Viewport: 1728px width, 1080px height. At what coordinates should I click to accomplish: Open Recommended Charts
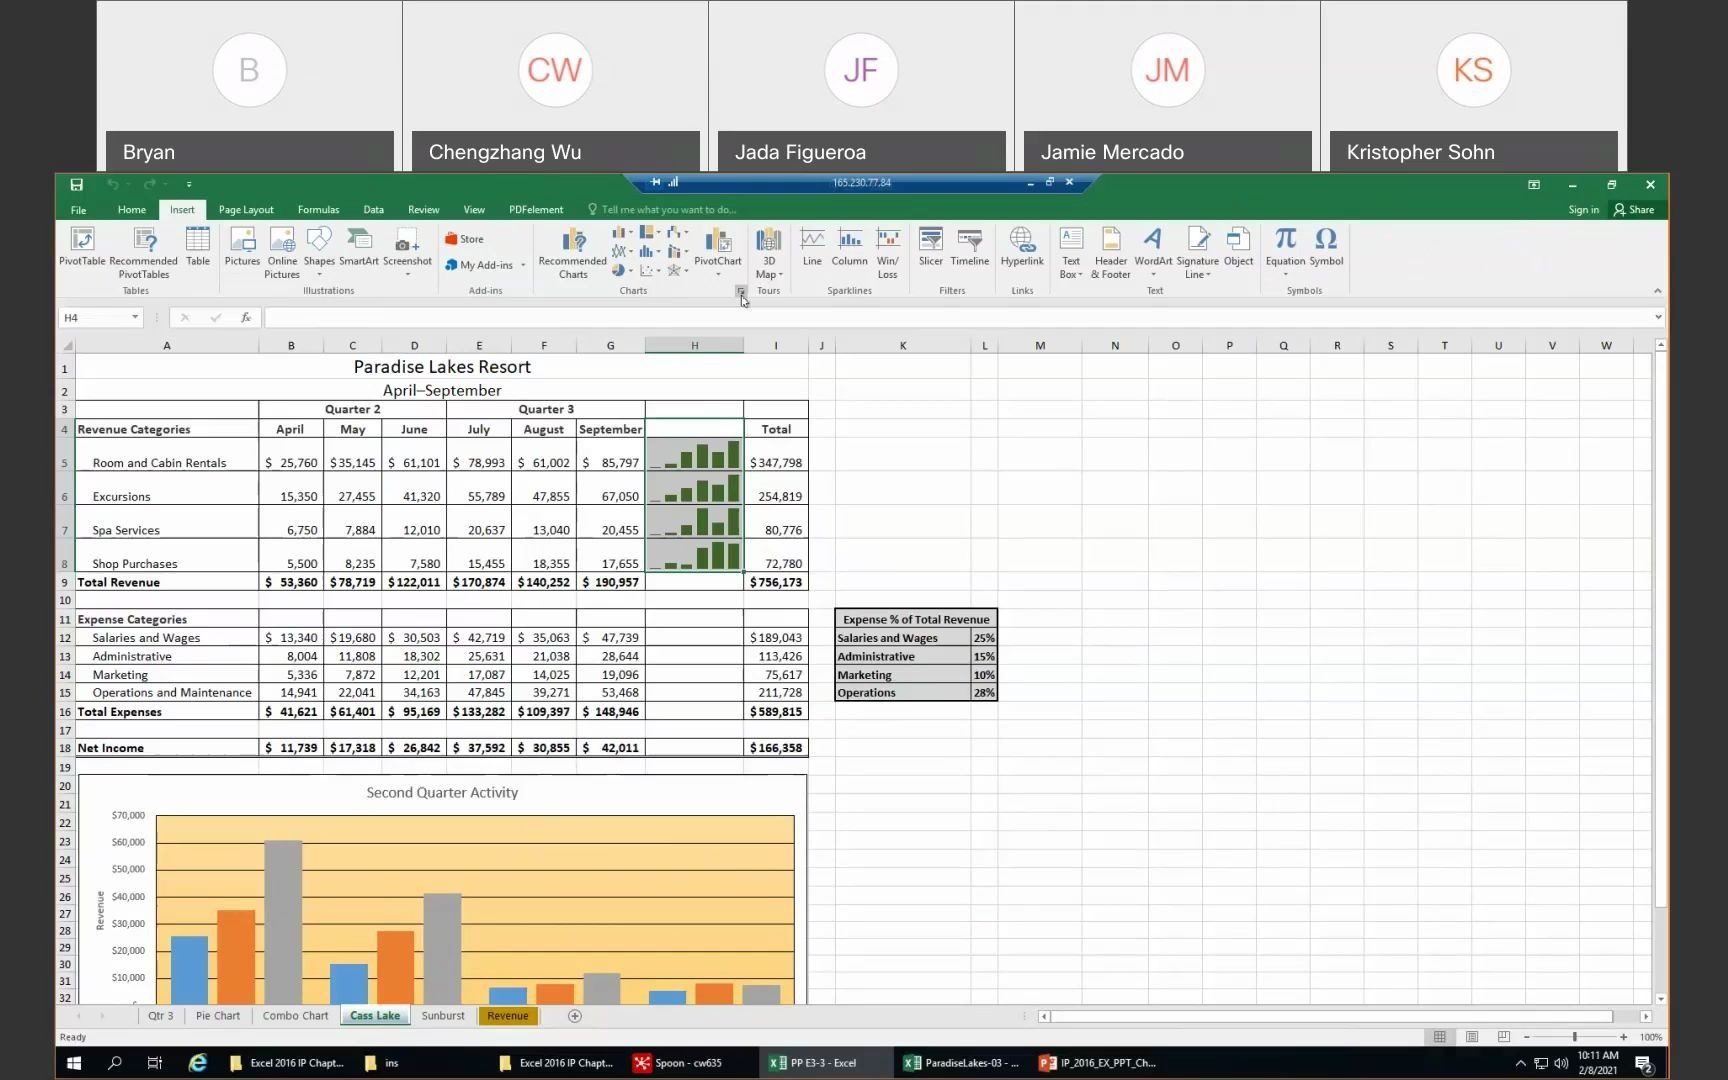pyautogui.click(x=573, y=253)
